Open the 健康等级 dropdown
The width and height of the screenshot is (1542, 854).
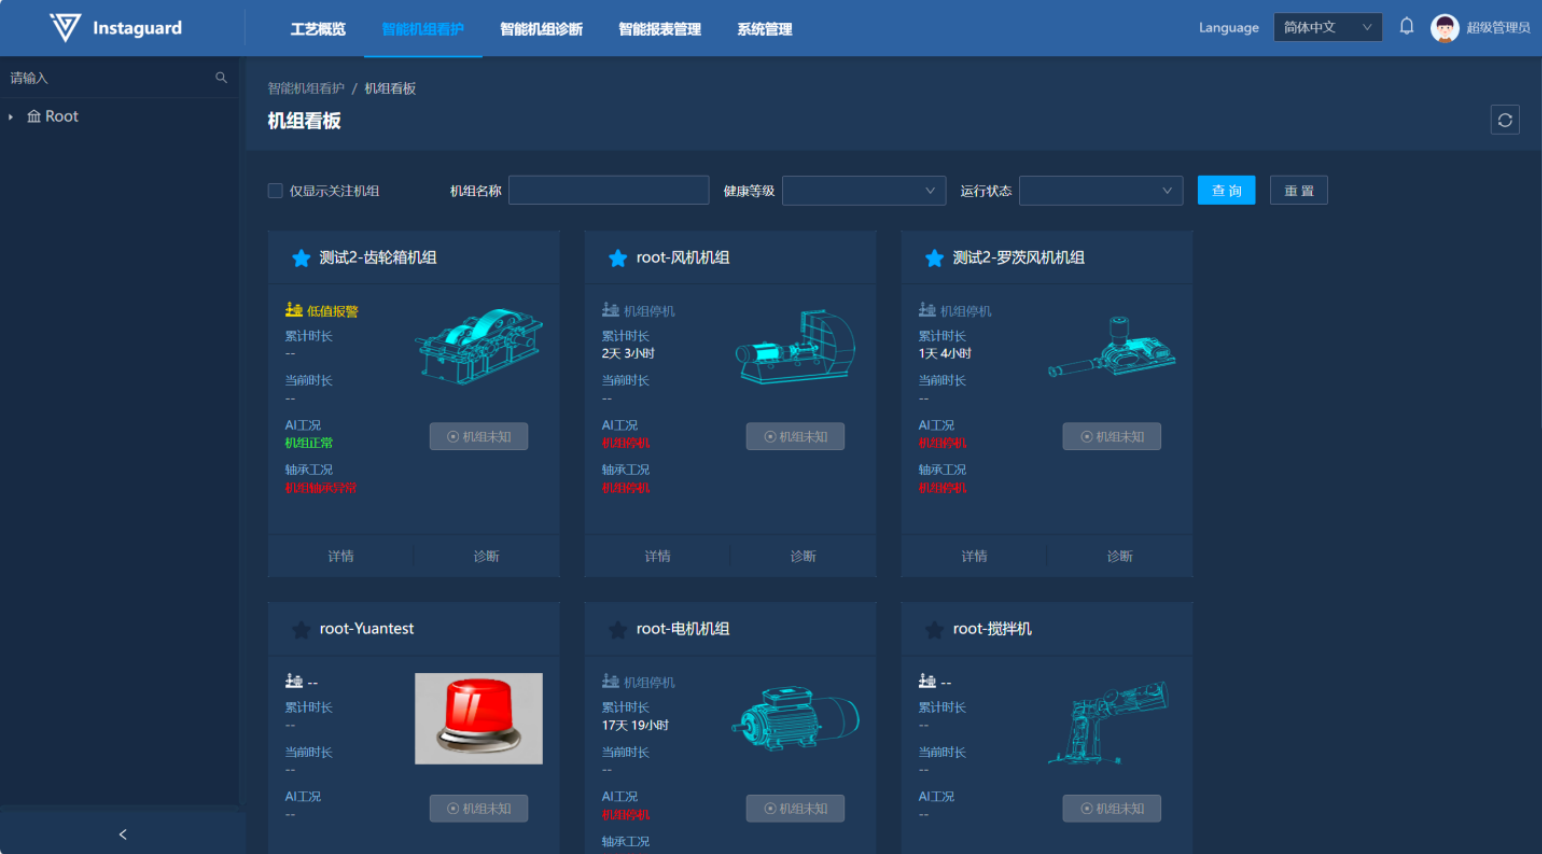[864, 190]
